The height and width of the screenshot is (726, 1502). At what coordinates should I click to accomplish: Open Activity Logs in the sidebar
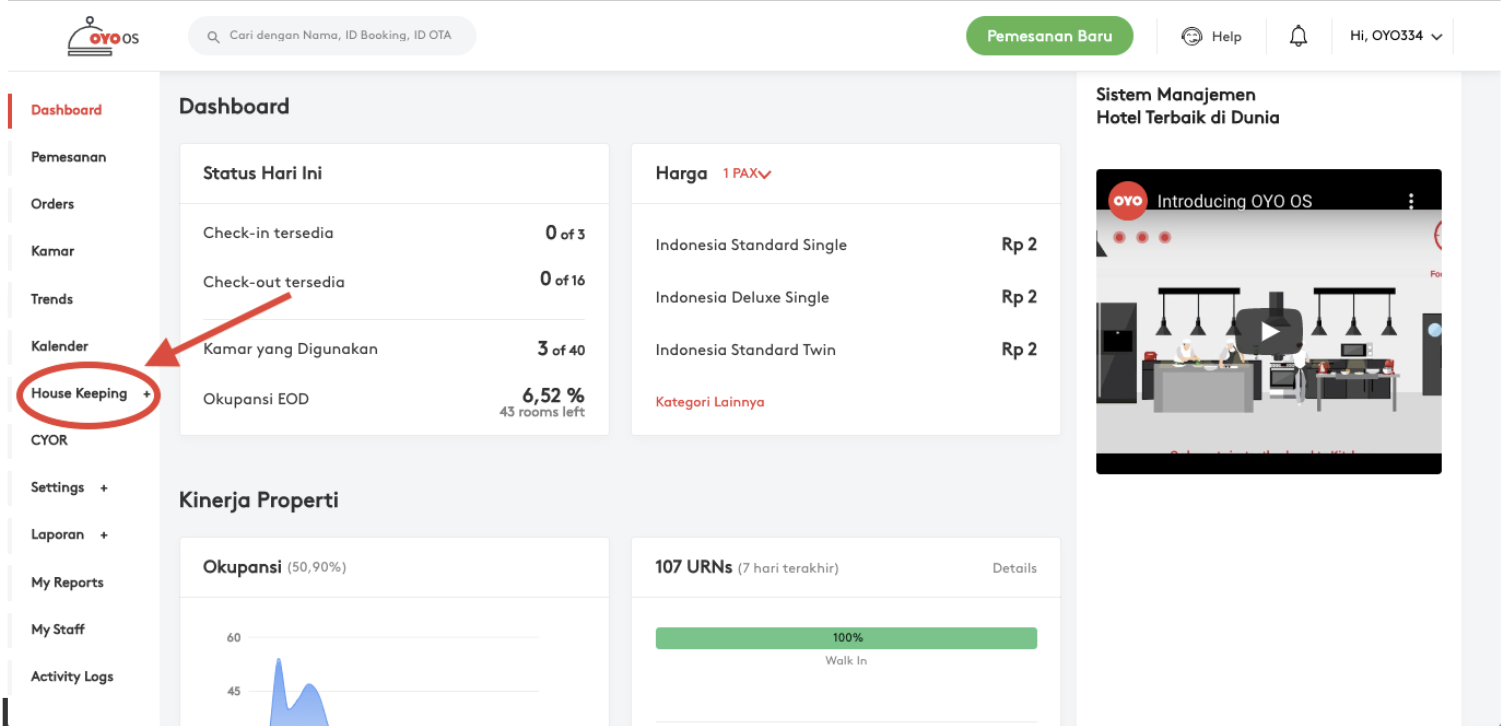[72, 677]
